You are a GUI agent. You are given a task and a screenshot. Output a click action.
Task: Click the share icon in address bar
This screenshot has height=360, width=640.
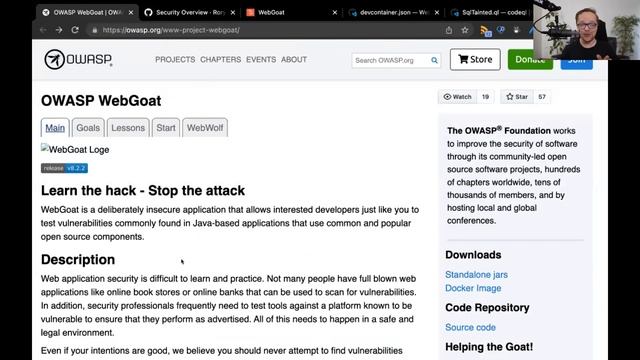tap(449, 30)
